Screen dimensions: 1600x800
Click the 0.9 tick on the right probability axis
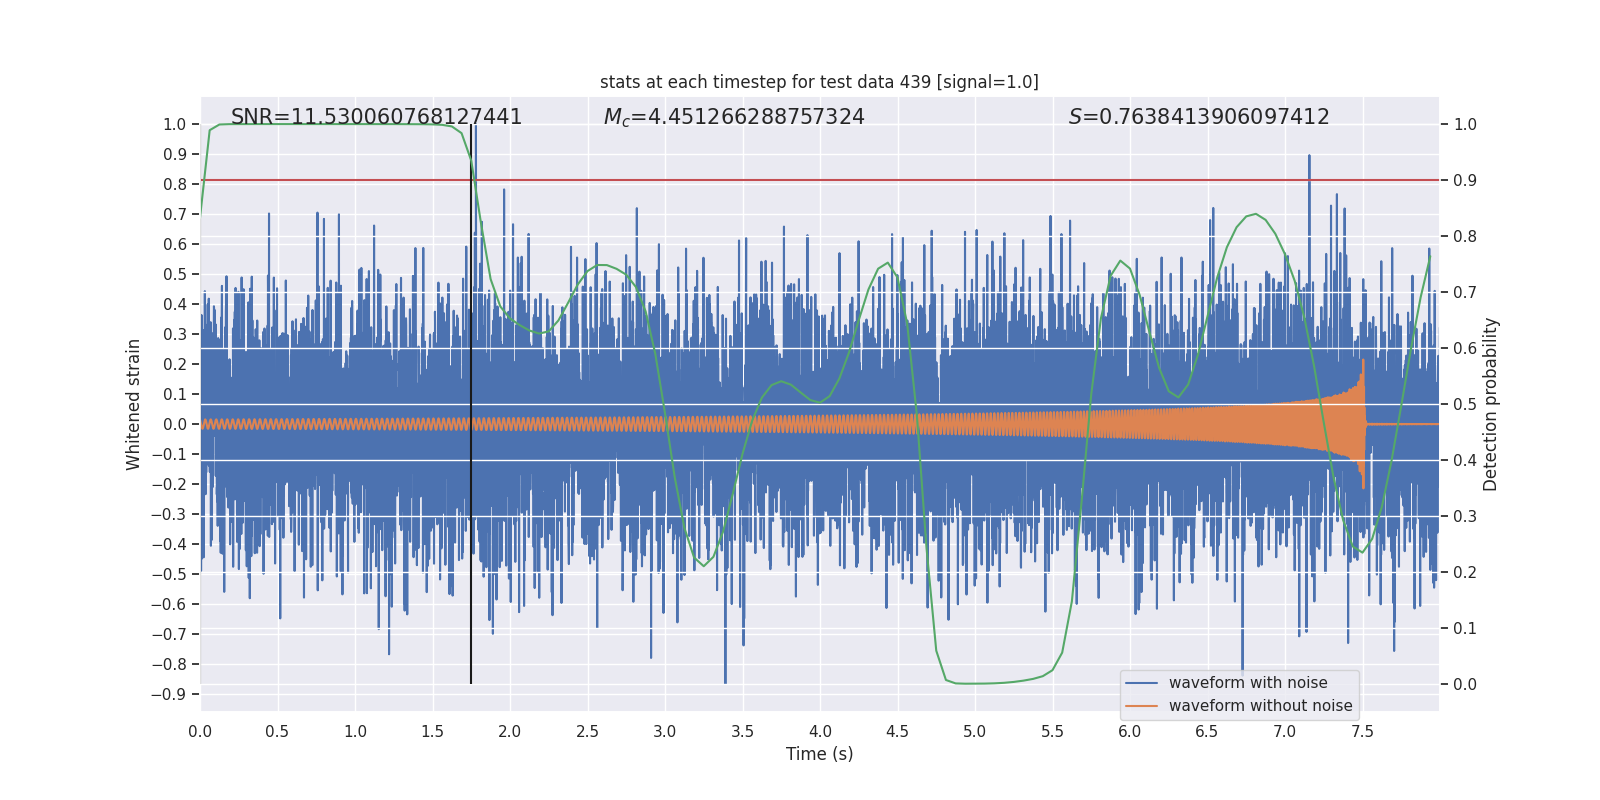pos(1465,181)
